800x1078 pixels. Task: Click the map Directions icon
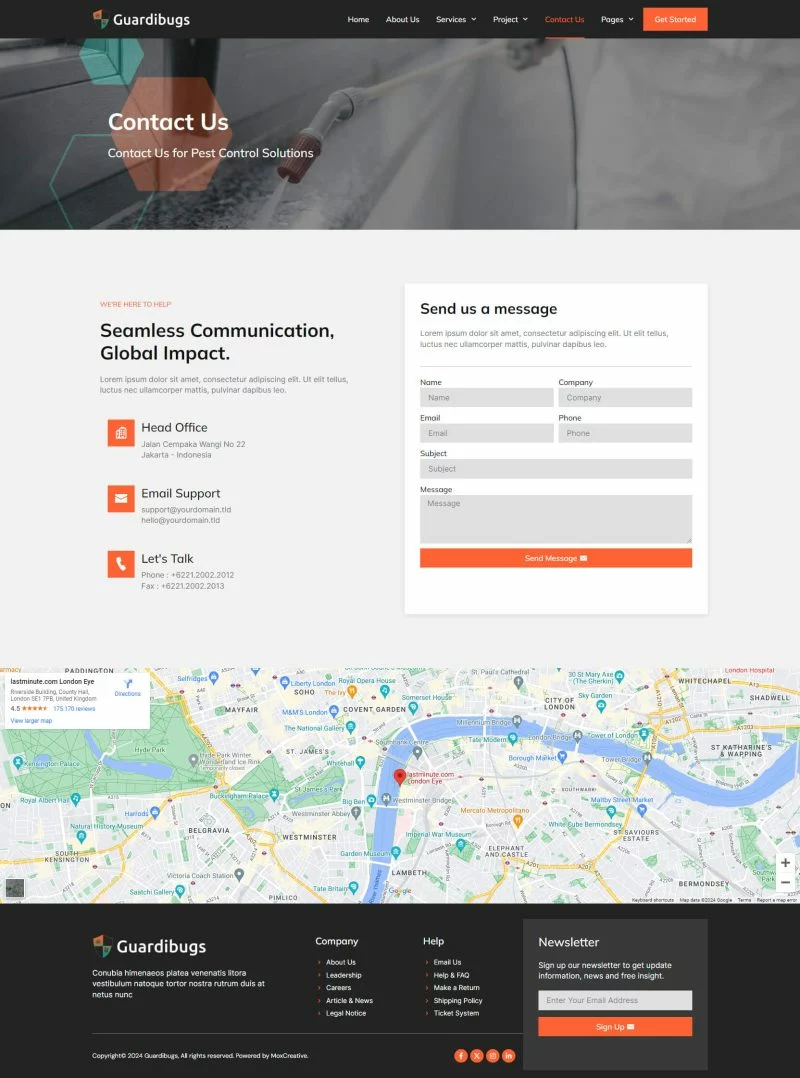128,684
